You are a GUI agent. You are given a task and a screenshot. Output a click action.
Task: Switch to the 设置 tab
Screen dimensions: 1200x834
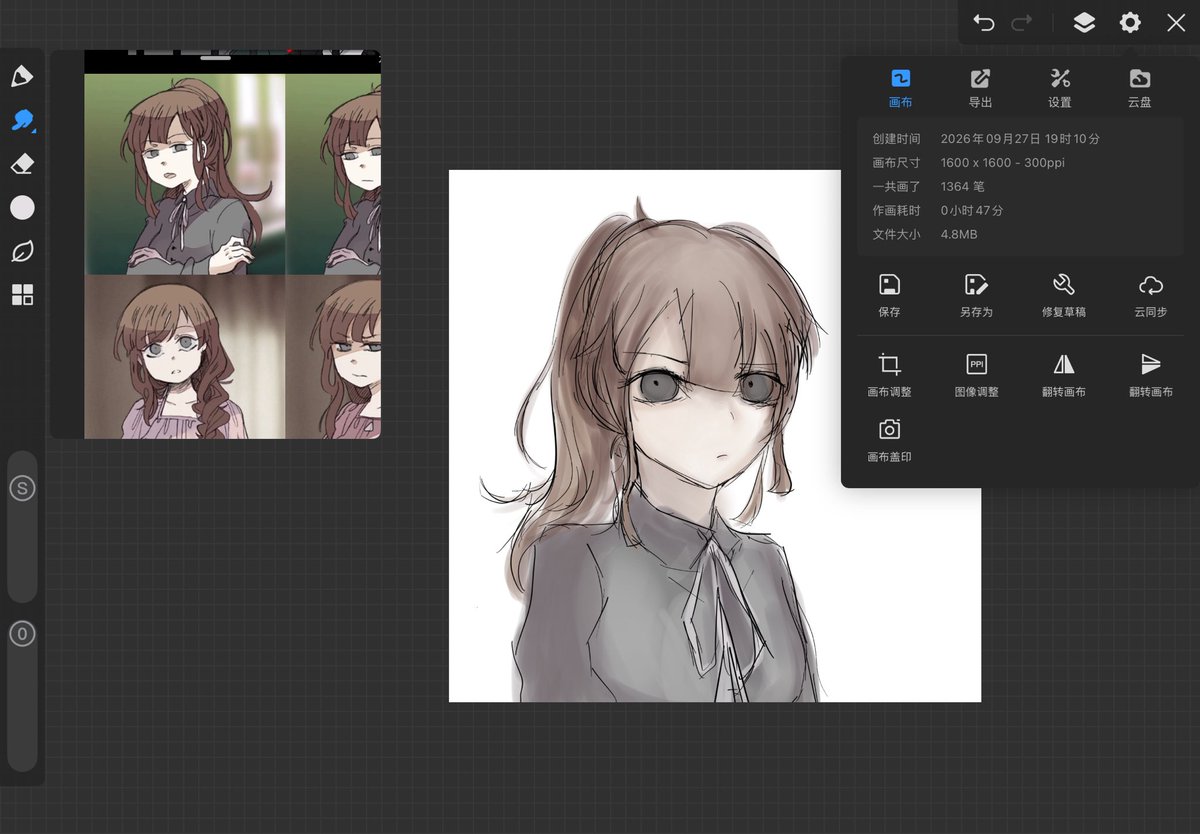pyautogui.click(x=1060, y=88)
